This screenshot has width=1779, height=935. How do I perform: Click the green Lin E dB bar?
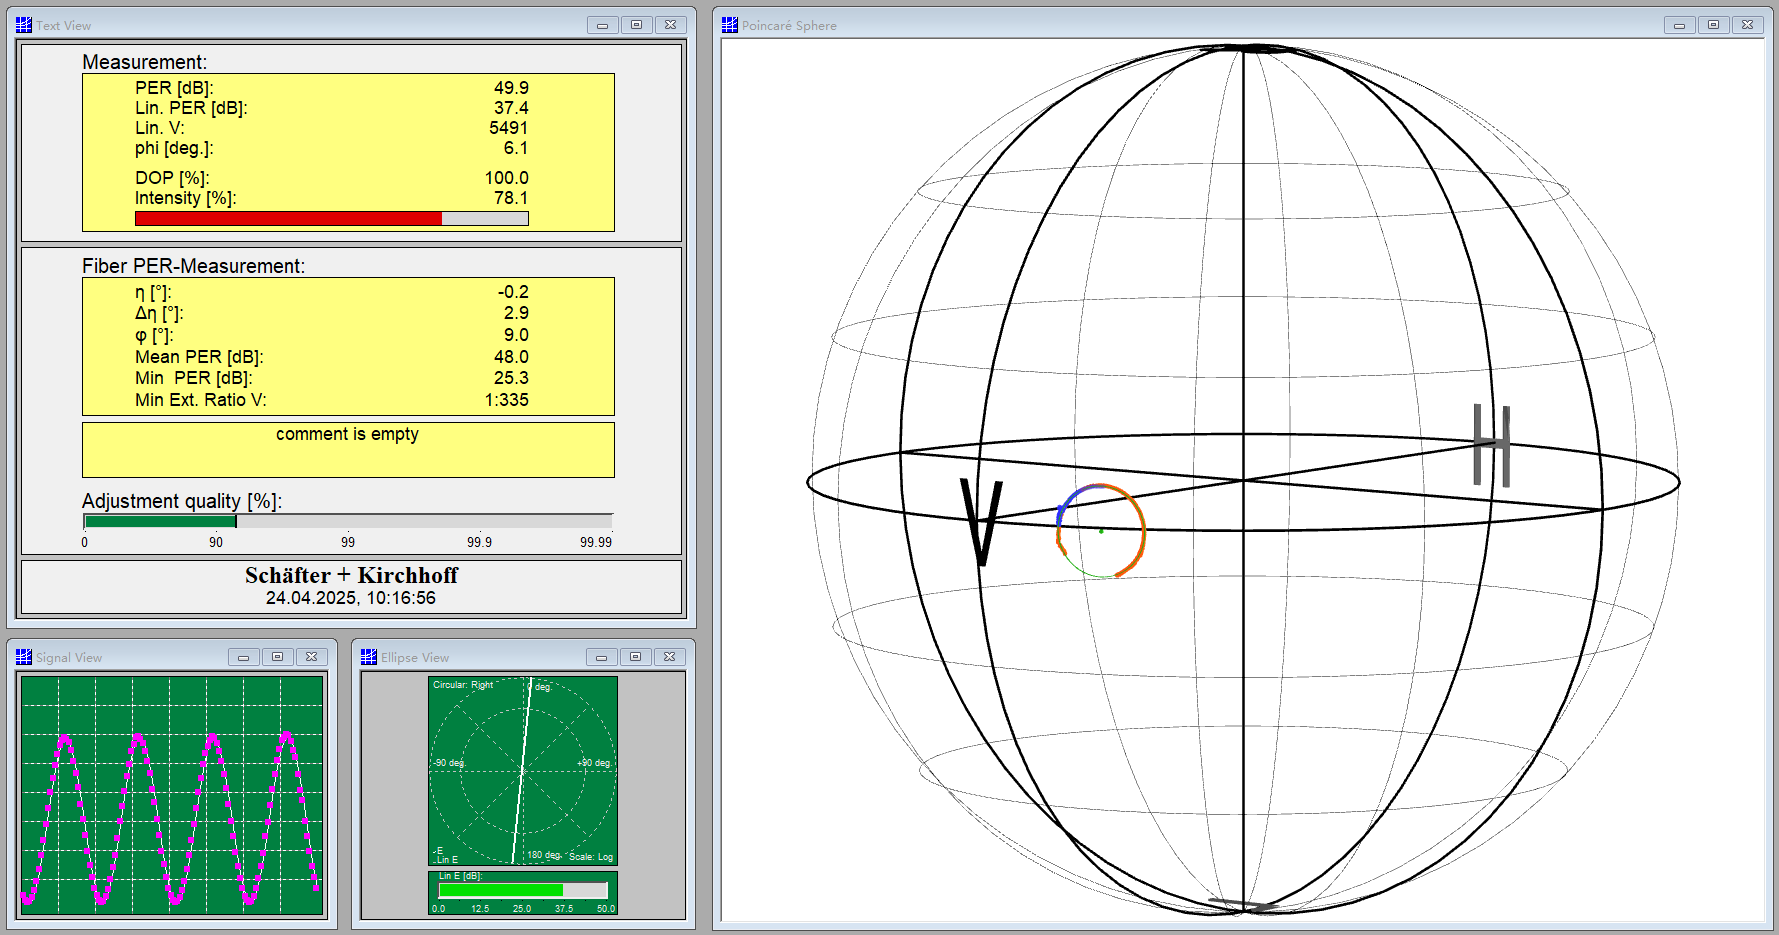(500, 890)
